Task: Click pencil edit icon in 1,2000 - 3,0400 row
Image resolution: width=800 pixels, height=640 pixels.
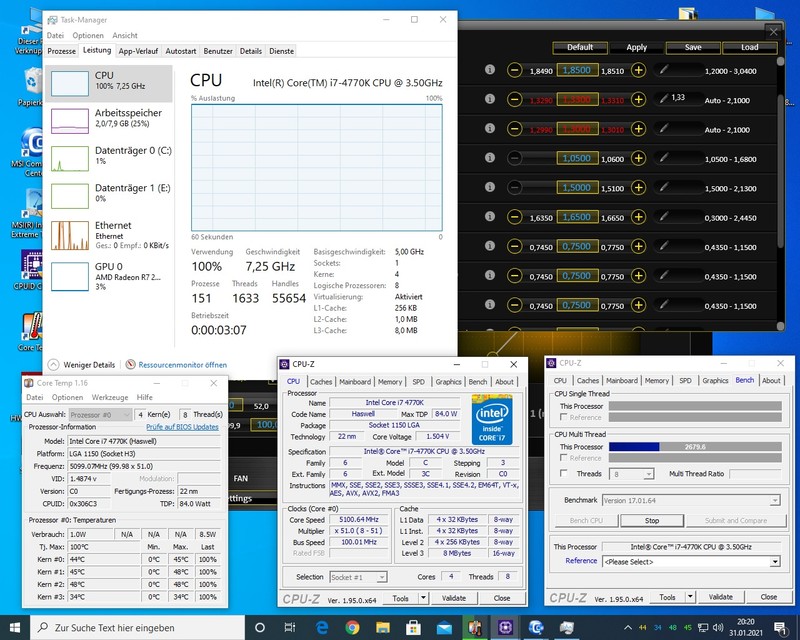Action: coord(664,69)
